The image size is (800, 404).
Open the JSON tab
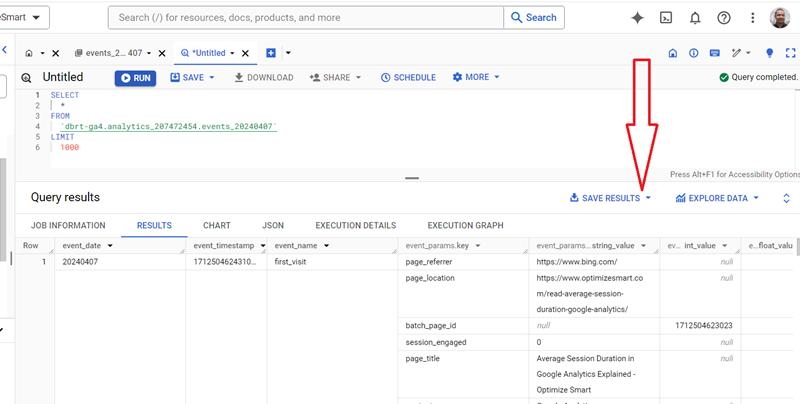pos(273,225)
